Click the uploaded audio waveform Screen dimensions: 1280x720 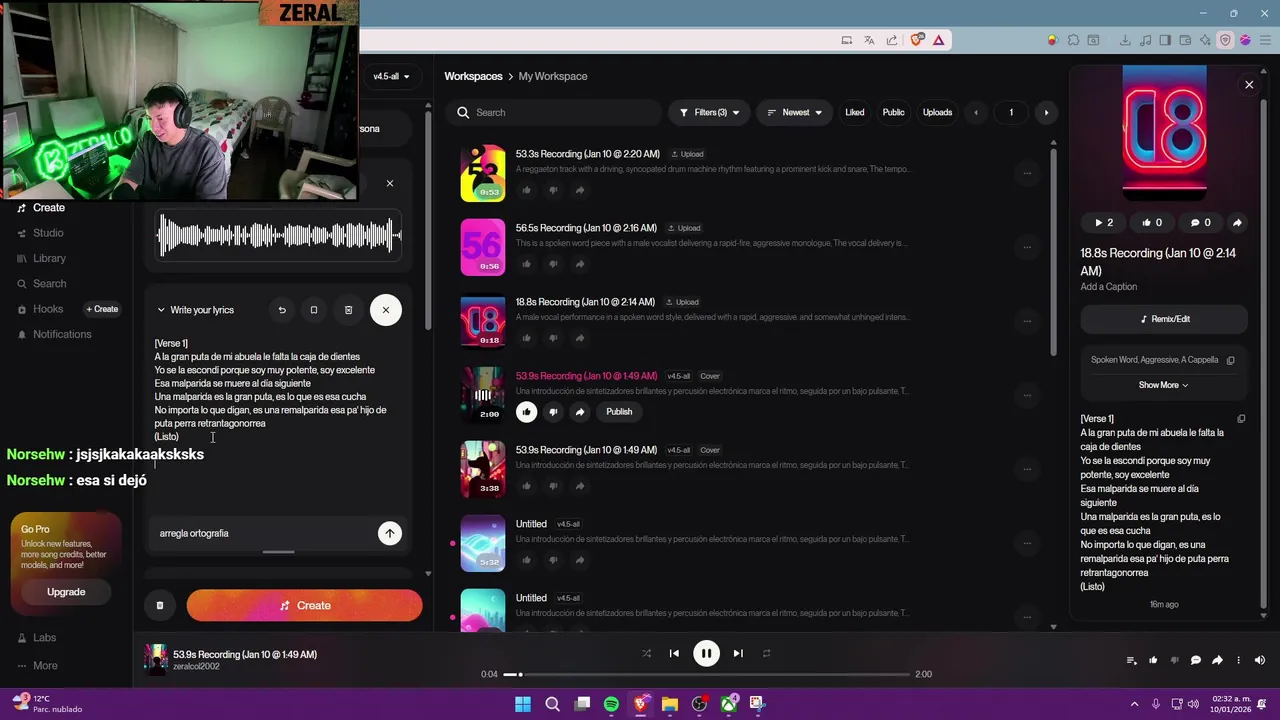pyautogui.click(x=279, y=237)
